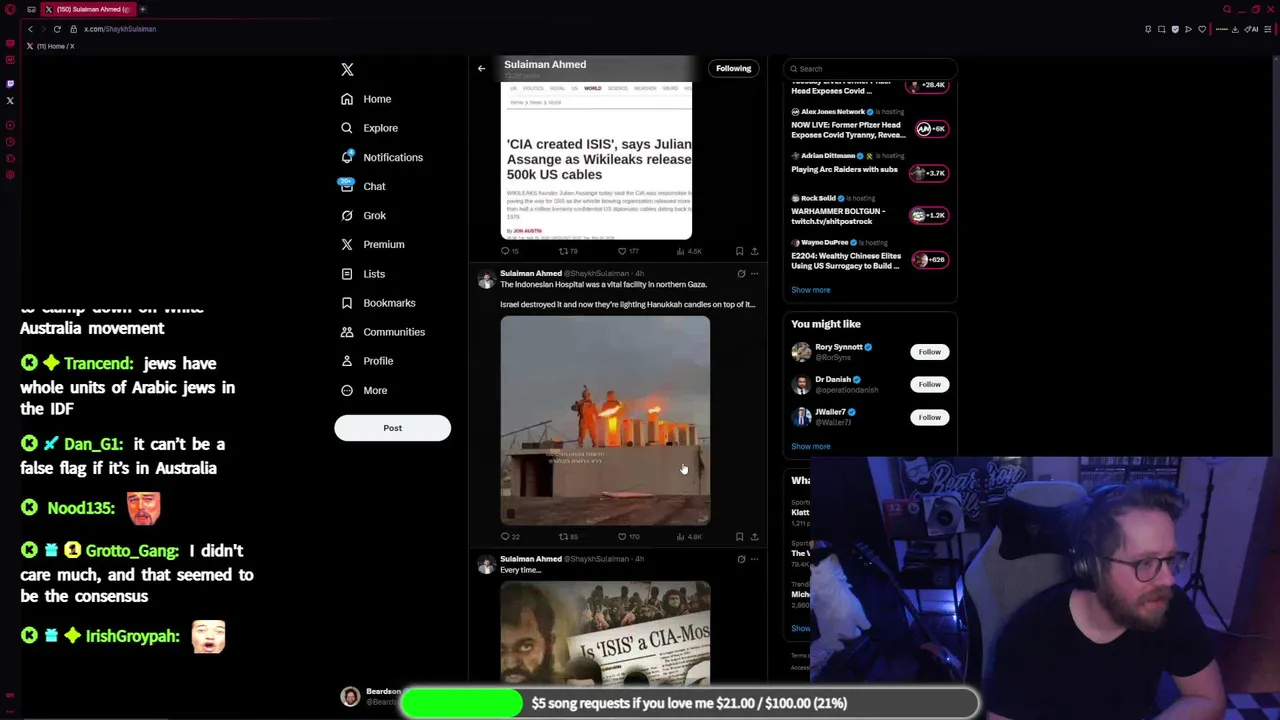The height and width of the screenshot is (720, 1280).
Task: Open browser tab search magnifier
Action: pos(1227,9)
